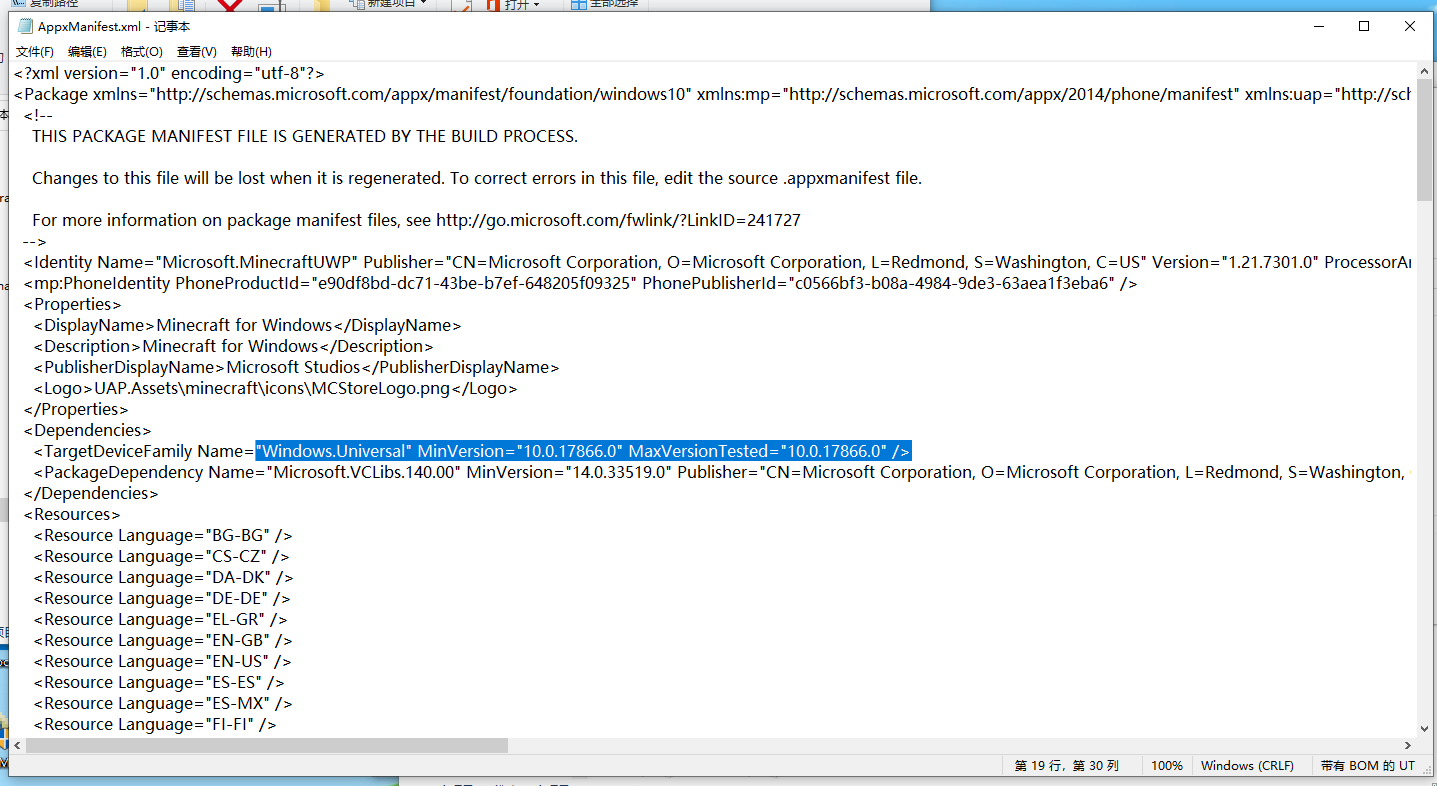
Task: Open the 帮助(H) menu
Action: click(251, 52)
